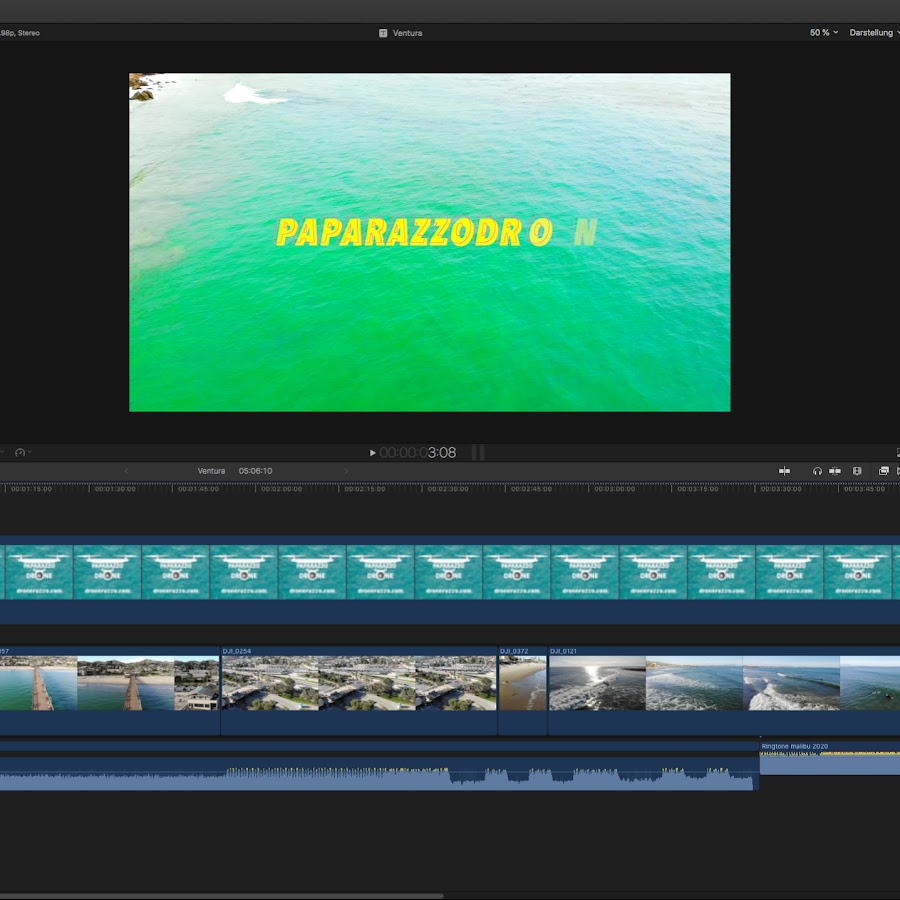The image size is (900, 900).
Task: Click the Ventura project name in timeline header
Action: point(211,471)
